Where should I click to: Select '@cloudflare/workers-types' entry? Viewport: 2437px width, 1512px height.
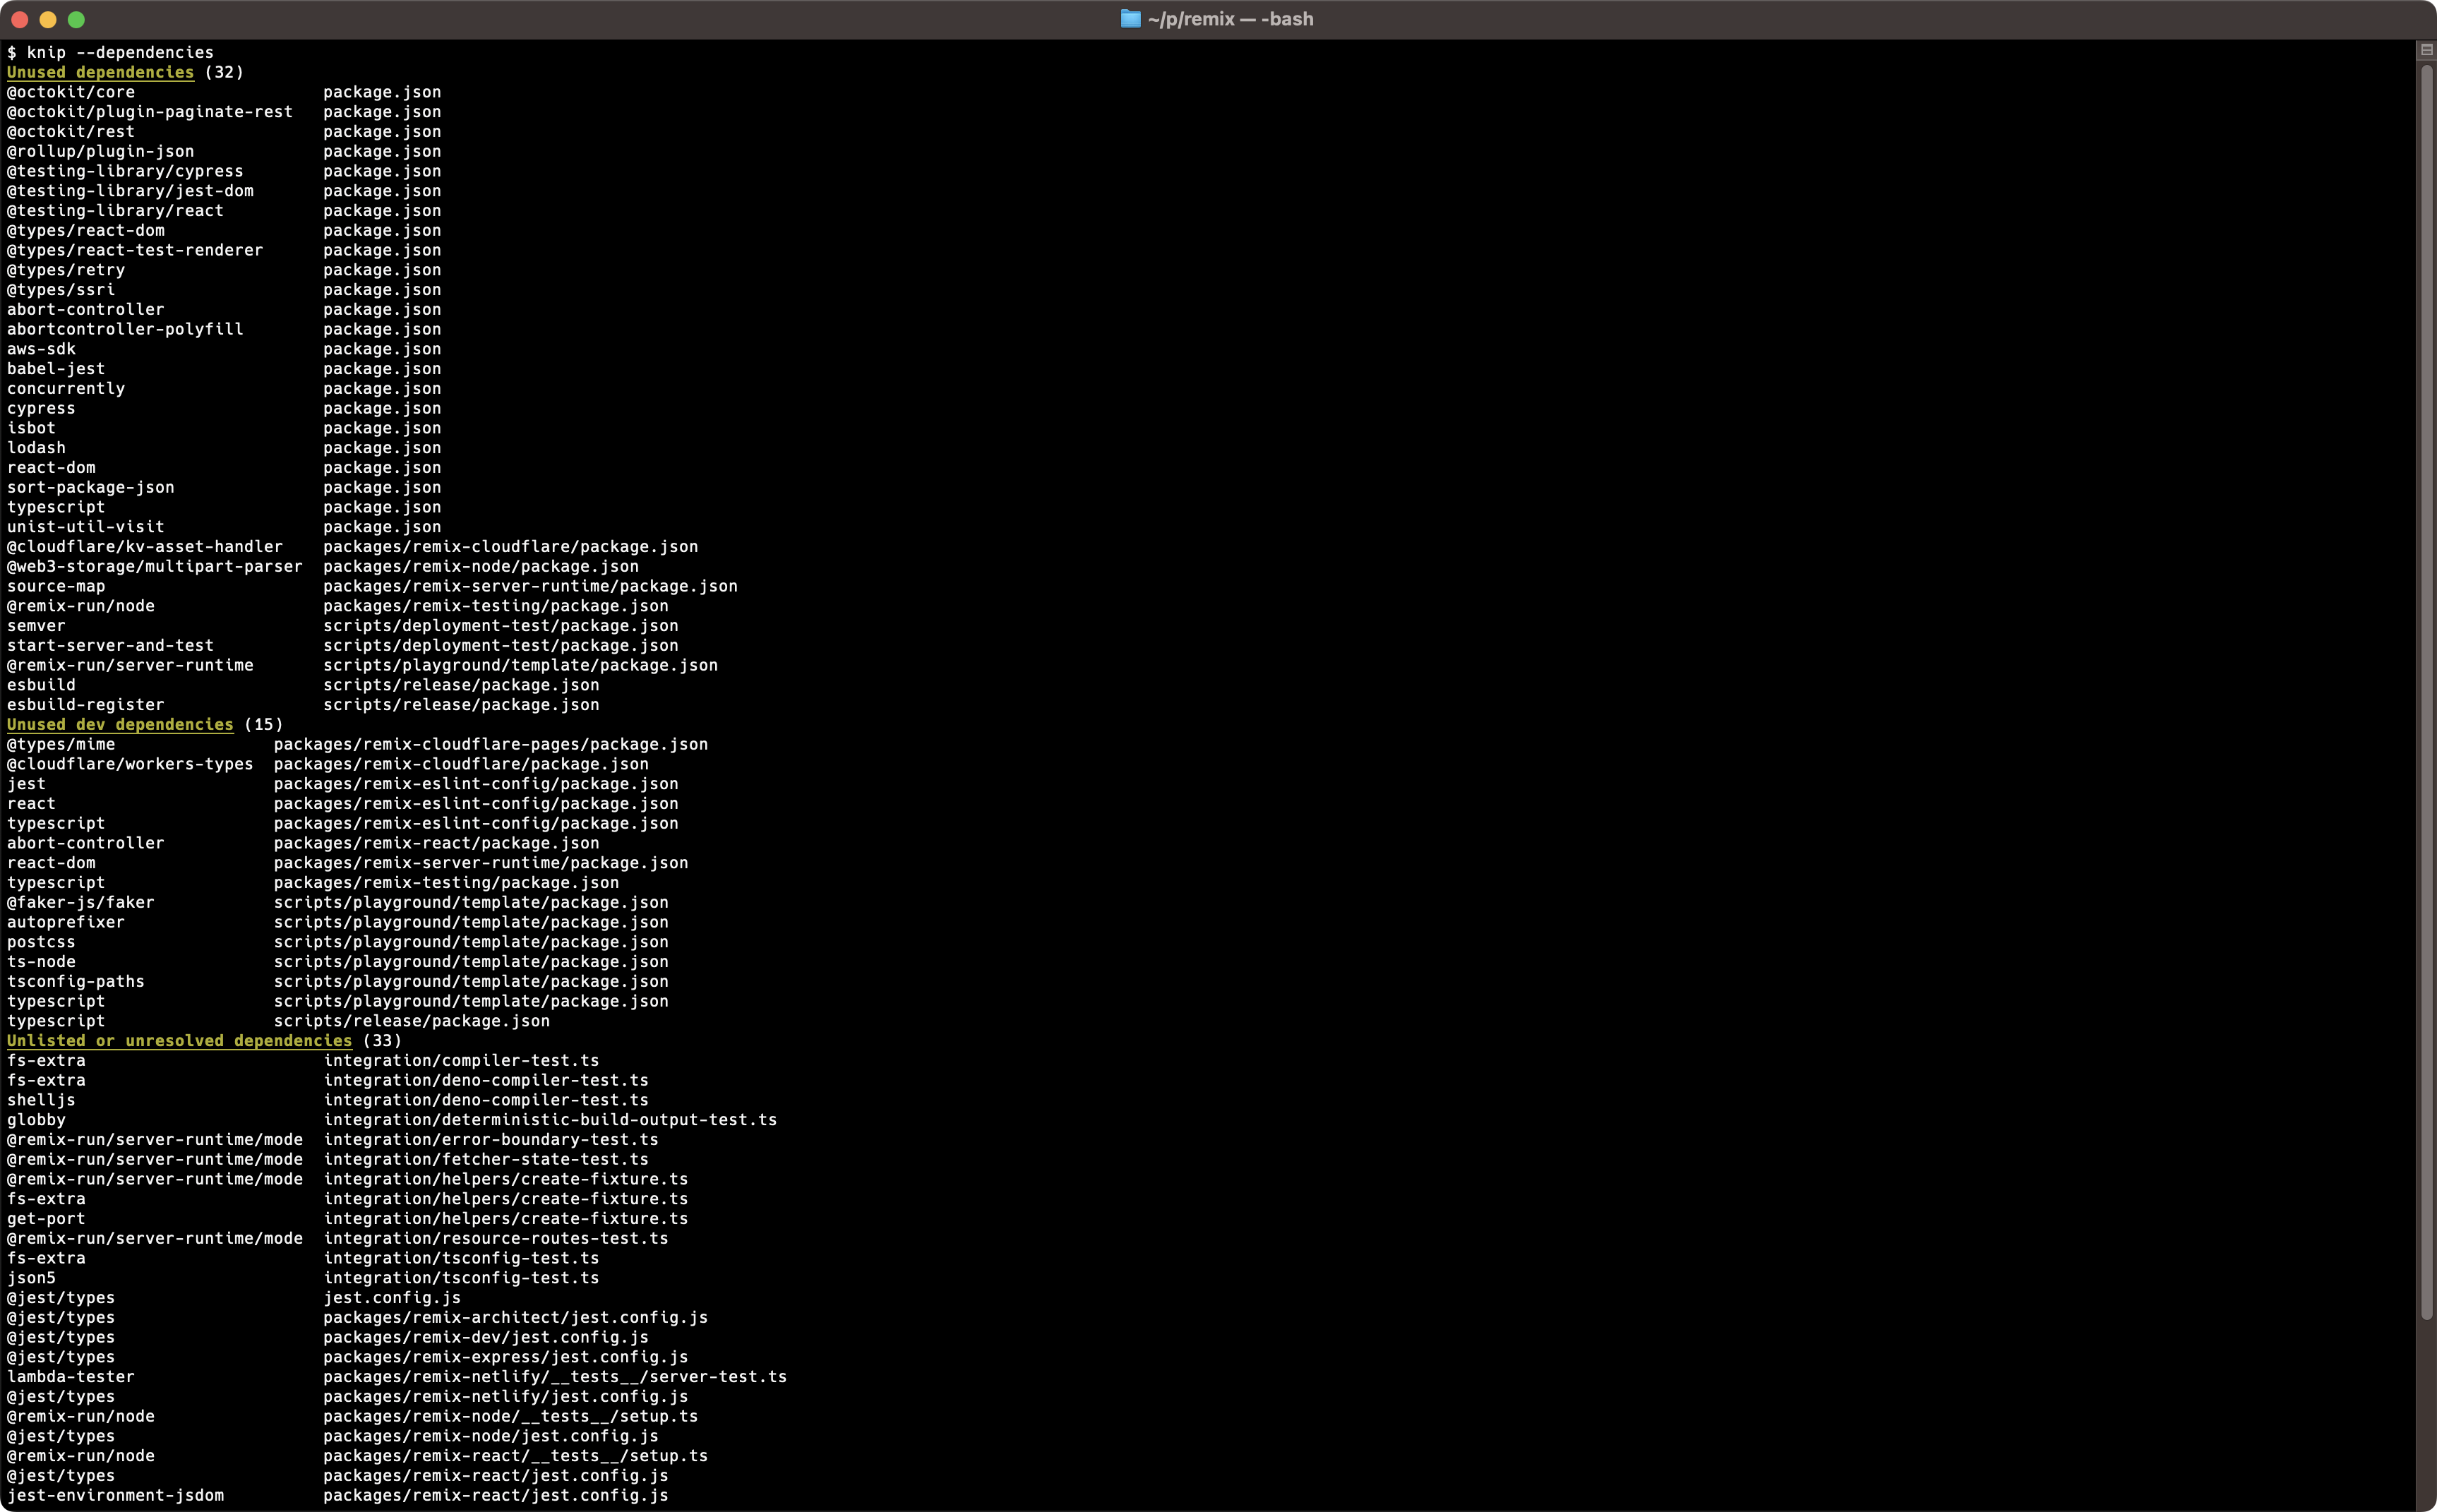pos(130,764)
